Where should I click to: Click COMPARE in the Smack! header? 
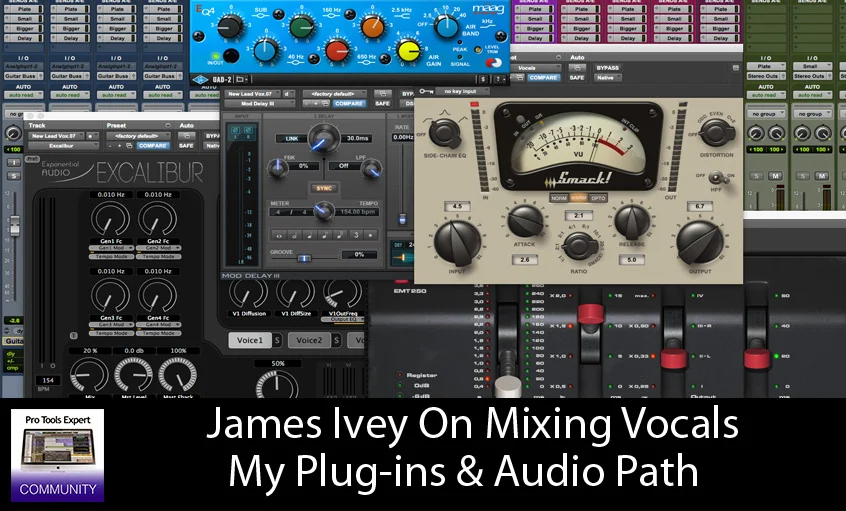click(543, 78)
